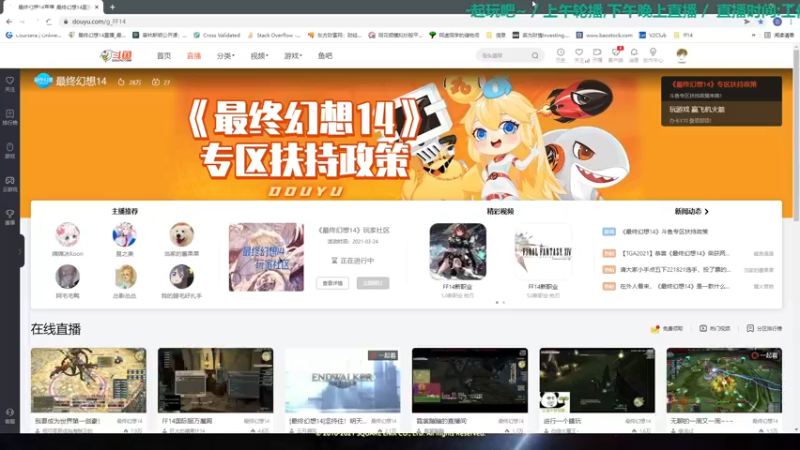Viewport: 800px width, 450px height.
Task: Open the 玩家社区 event image
Action: pos(266,257)
